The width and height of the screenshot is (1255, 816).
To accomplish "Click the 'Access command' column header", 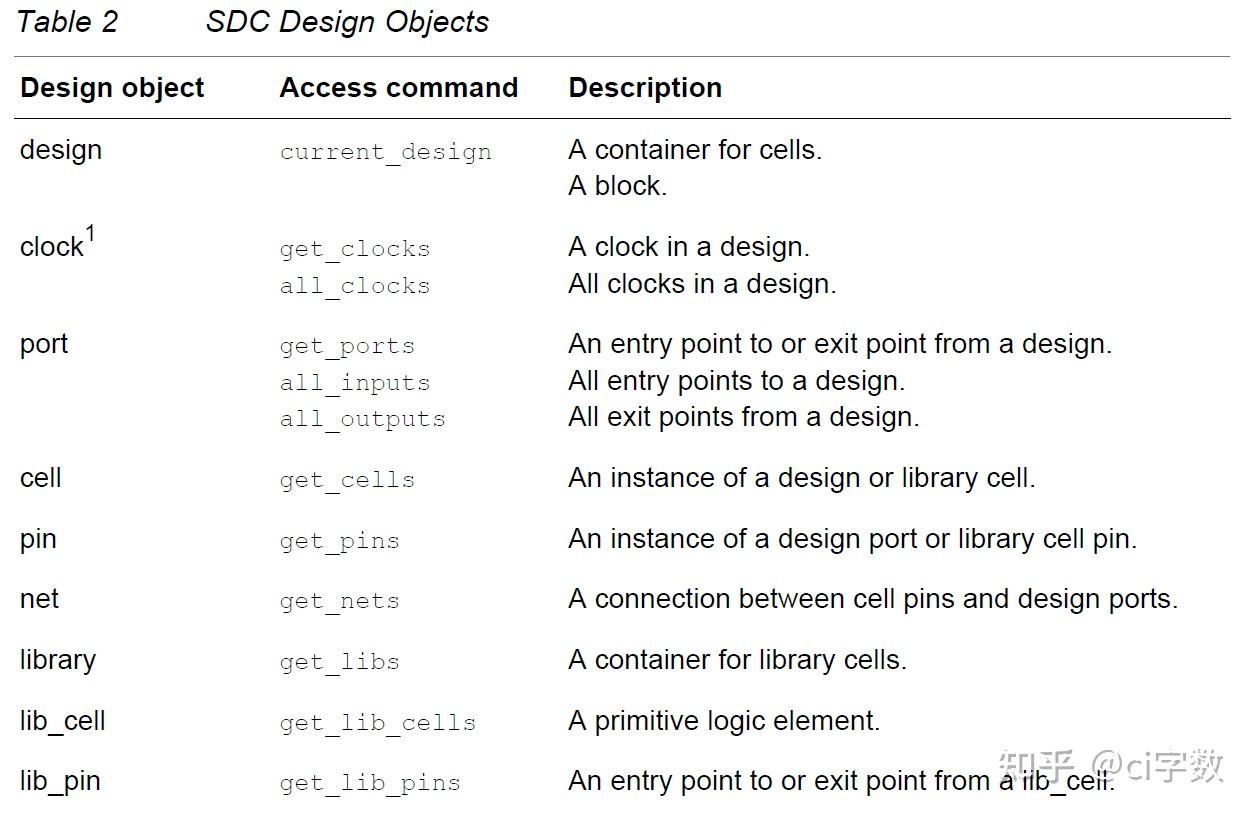I will pyautogui.click(x=399, y=88).
